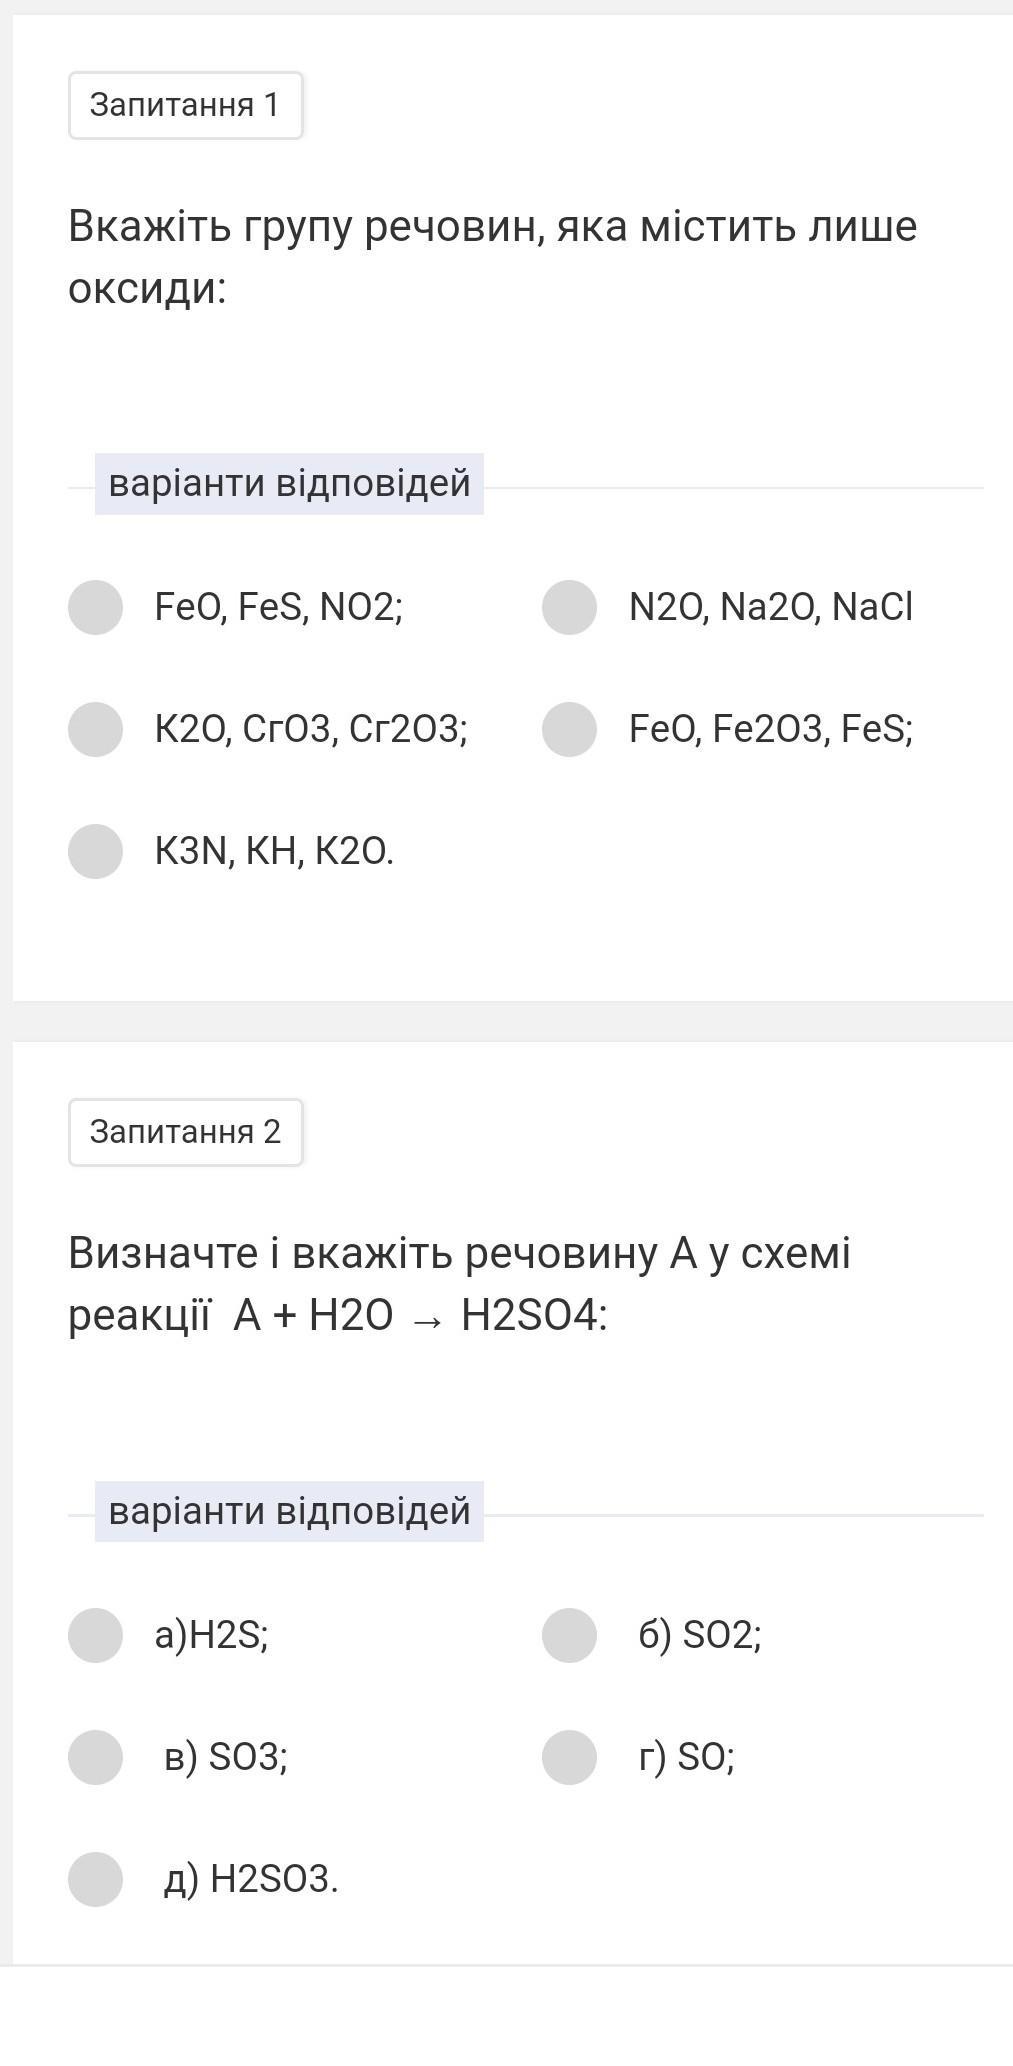The image size is (1013, 2066).
Task: Pick answer в) SO3
Action: coord(96,1757)
